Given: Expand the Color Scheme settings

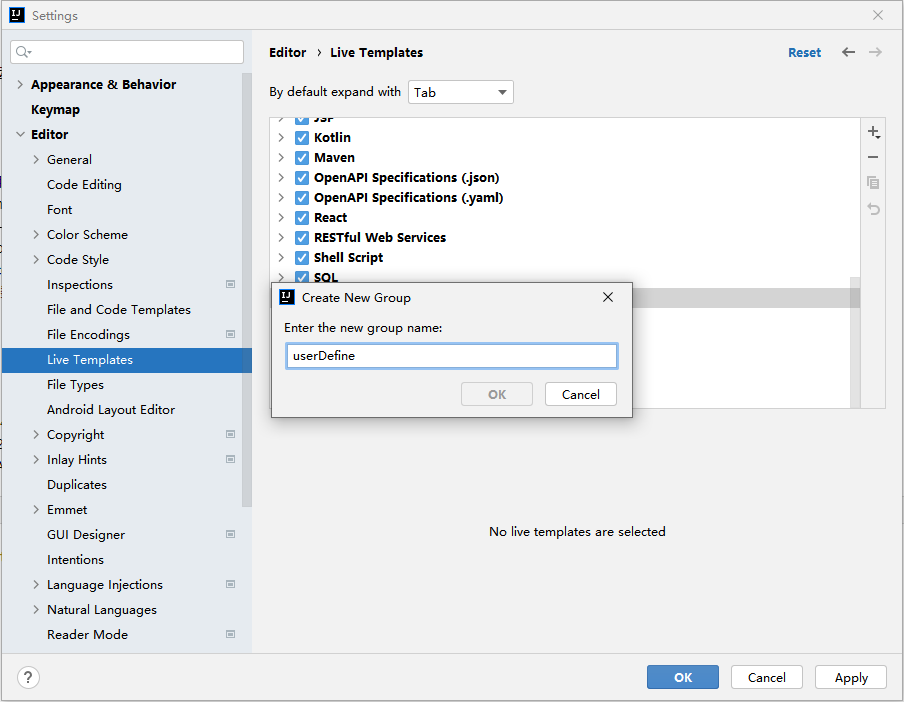Looking at the screenshot, I should pos(36,235).
